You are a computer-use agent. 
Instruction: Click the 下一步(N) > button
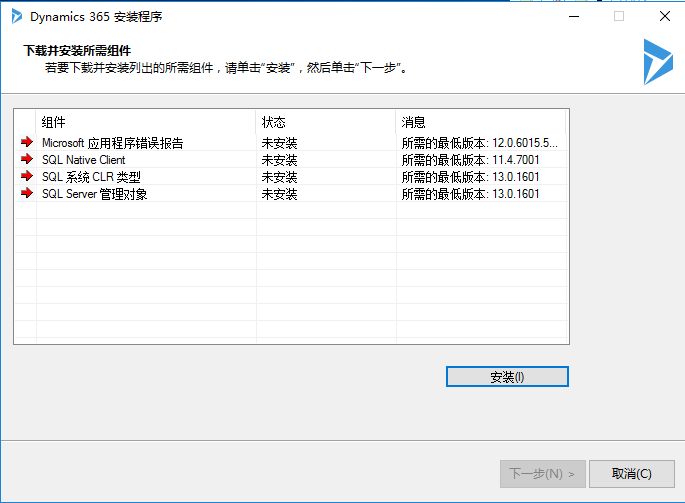pyautogui.click(x=543, y=474)
